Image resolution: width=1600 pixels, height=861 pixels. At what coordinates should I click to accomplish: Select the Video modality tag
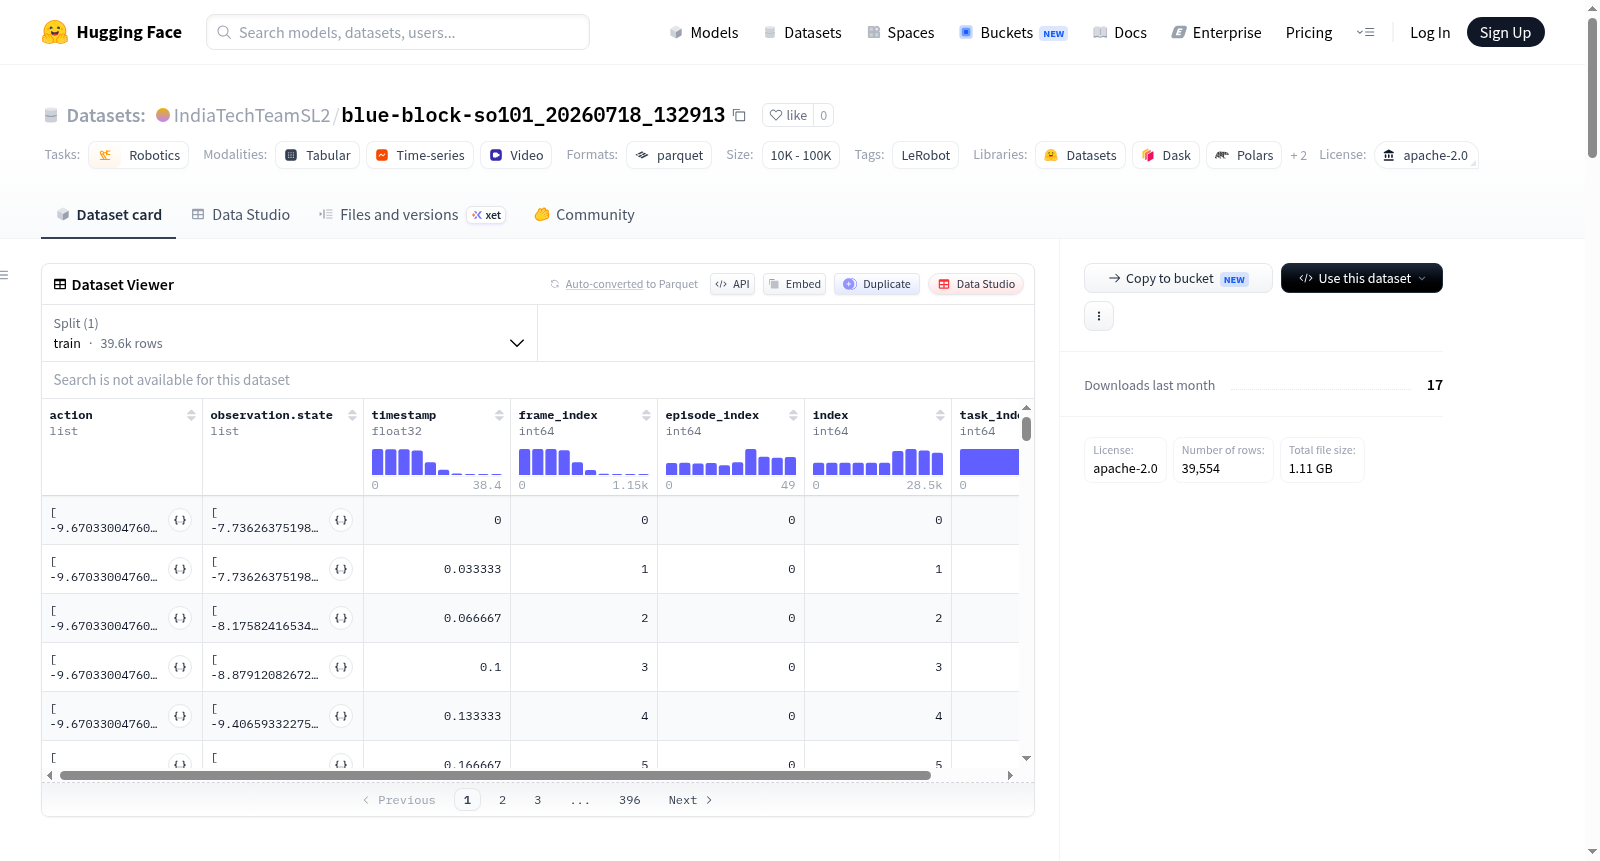pos(516,155)
